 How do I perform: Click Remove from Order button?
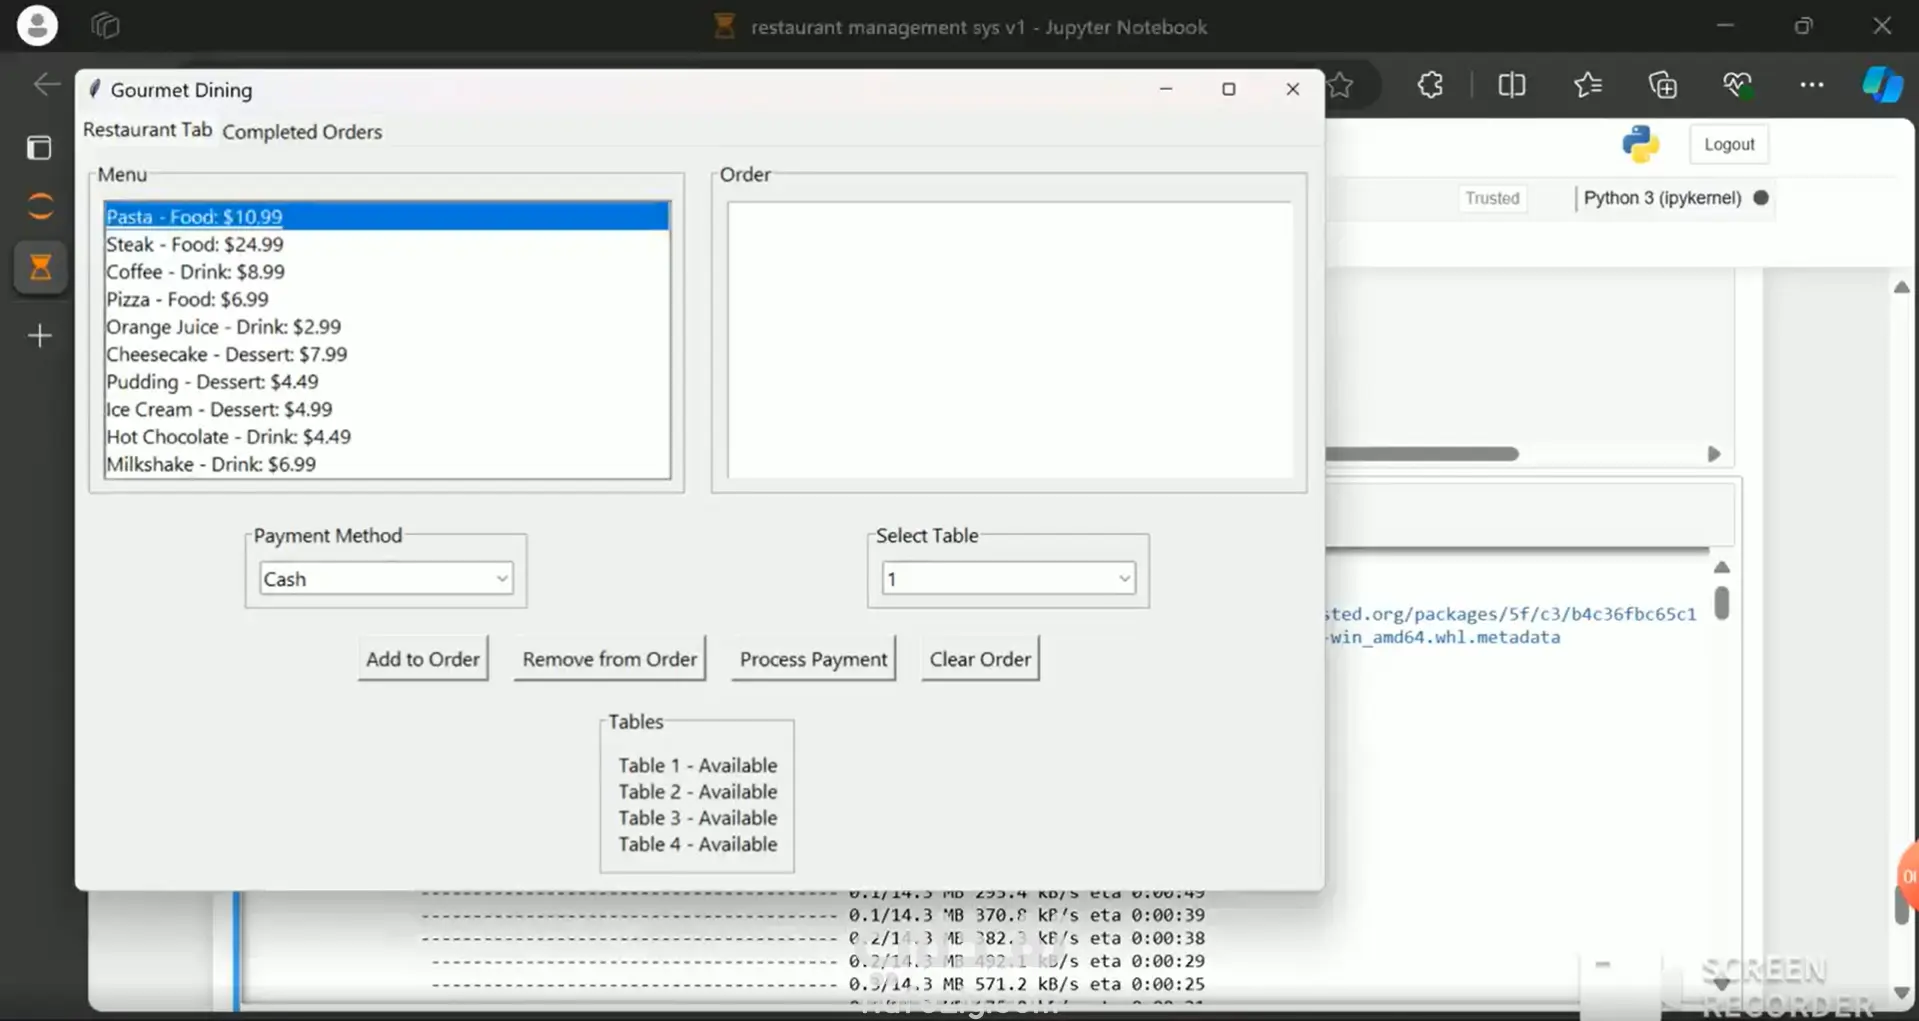(x=609, y=659)
